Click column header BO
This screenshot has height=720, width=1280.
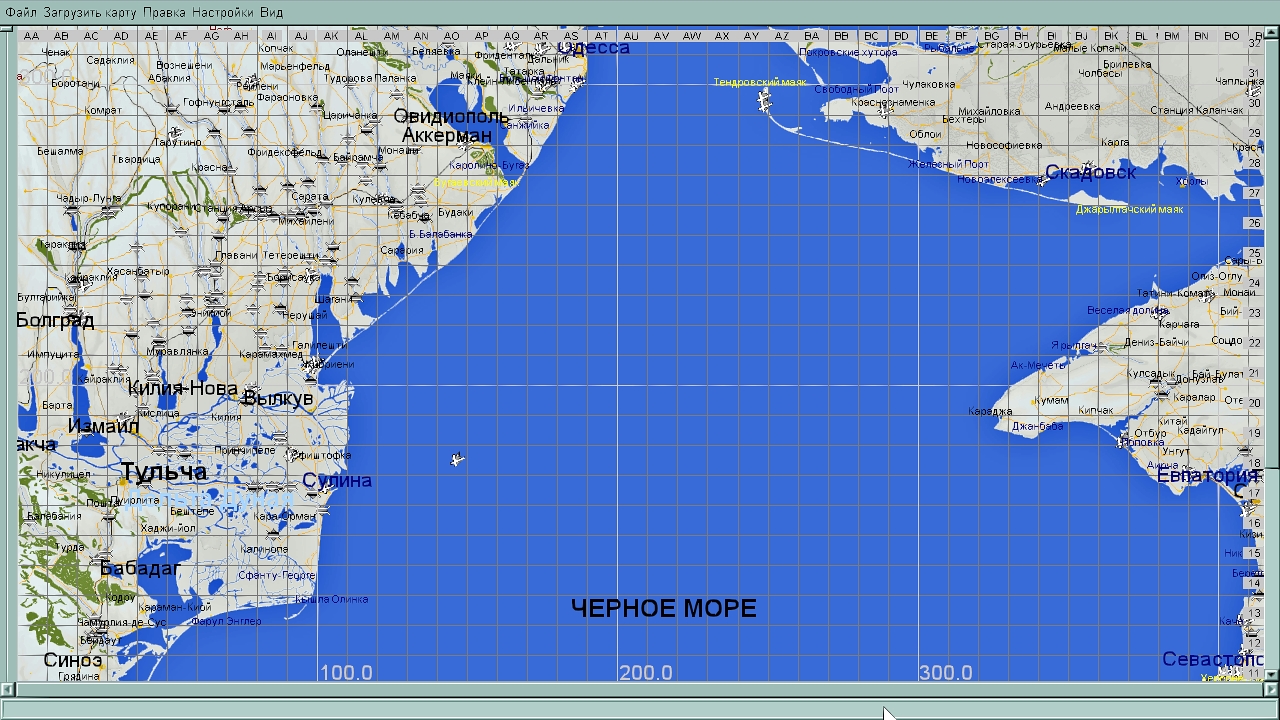[1232, 36]
